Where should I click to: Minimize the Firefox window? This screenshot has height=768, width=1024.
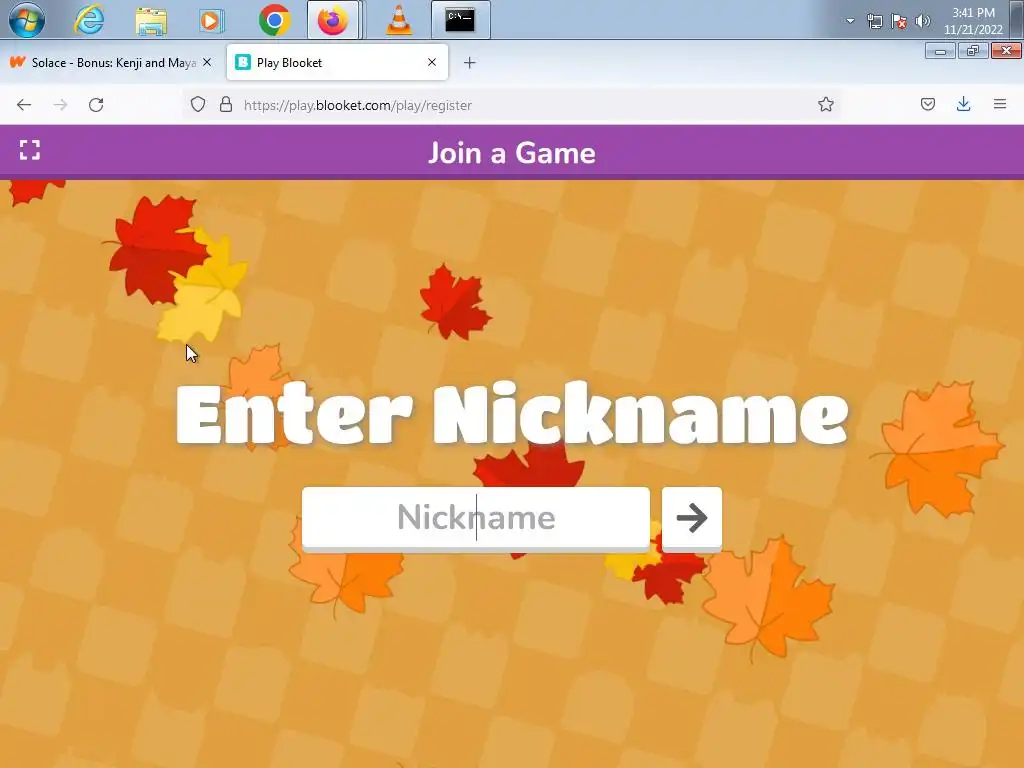point(940,51)
